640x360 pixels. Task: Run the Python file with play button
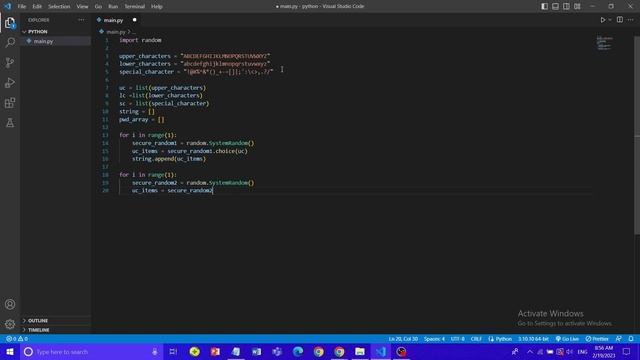coord(602,20)
